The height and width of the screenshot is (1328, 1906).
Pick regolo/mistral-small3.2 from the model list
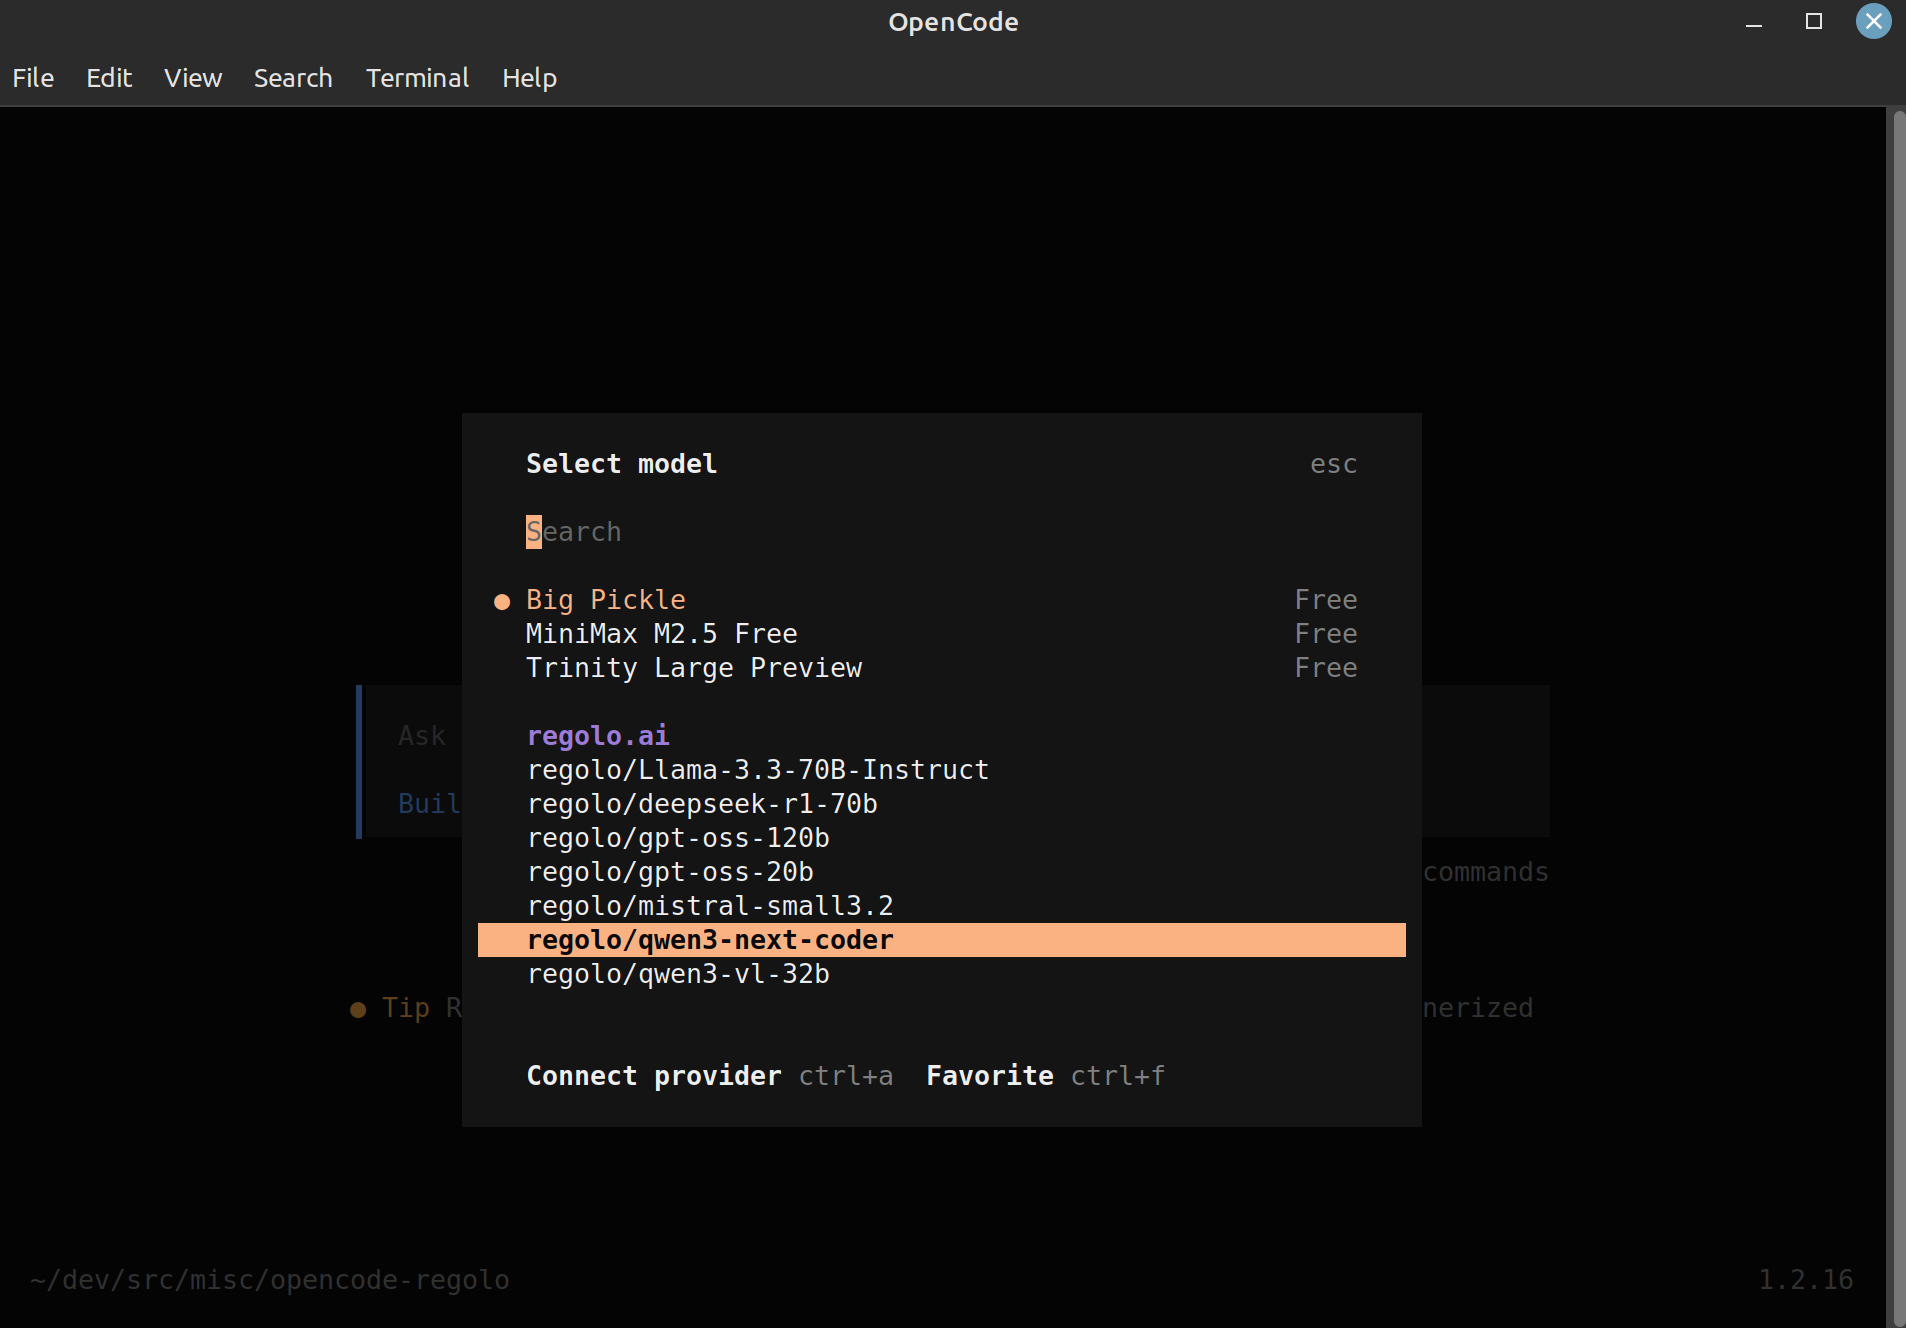(709, 905)
